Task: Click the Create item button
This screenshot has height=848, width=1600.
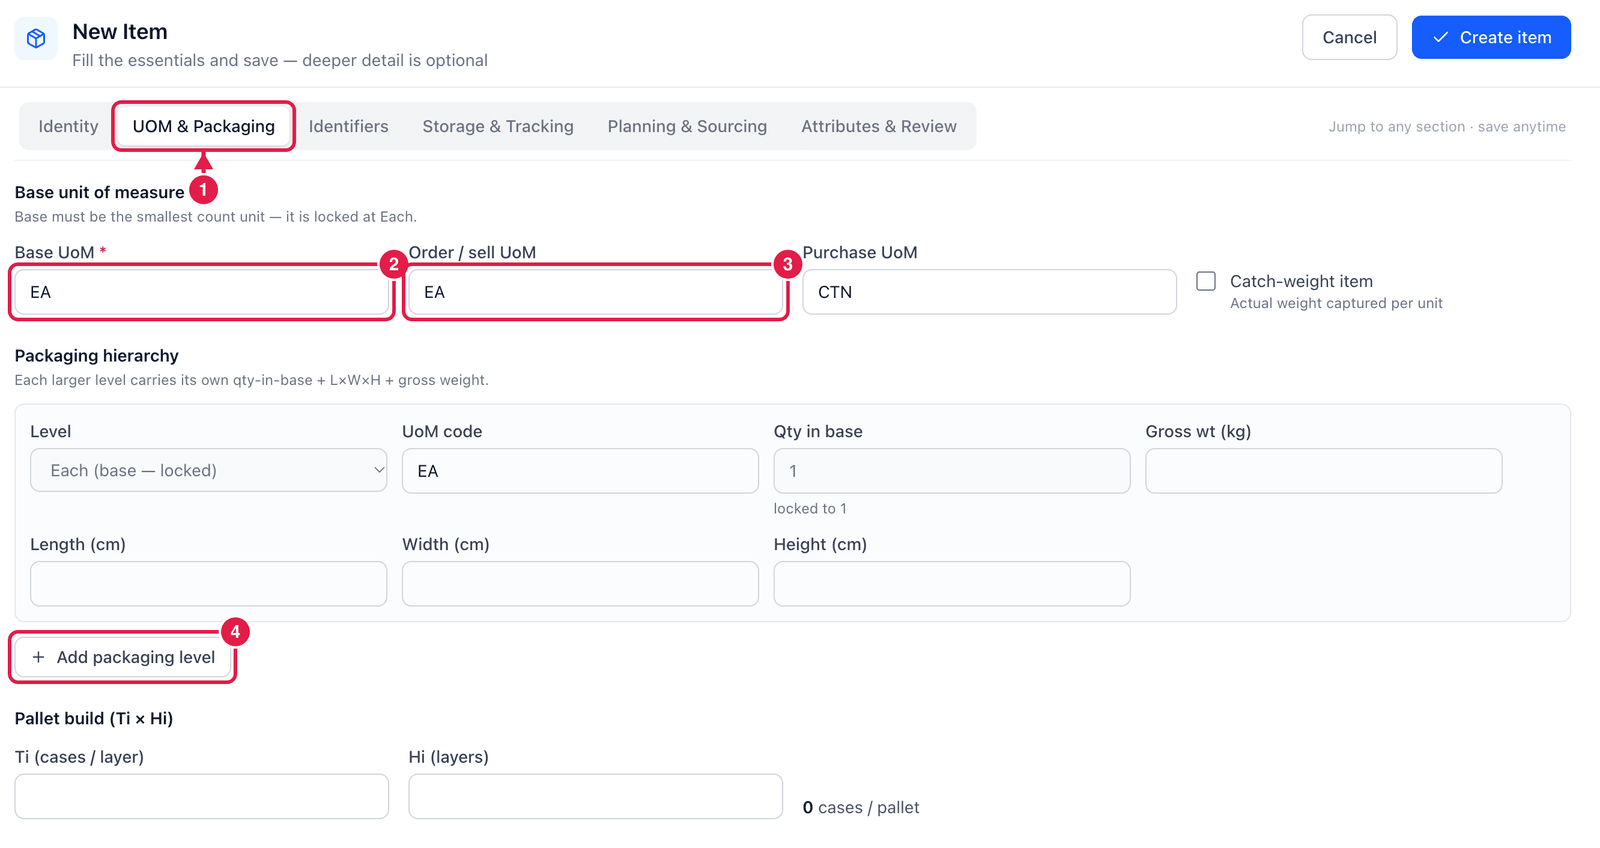Action: pos(1491,37)
